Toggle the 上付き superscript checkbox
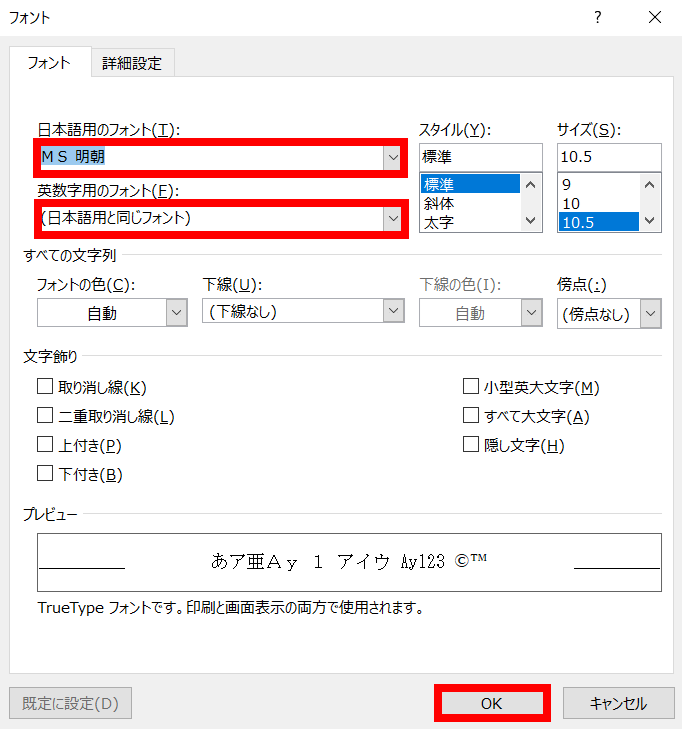This screenshot has height=729, width=682. pos(45,444)
